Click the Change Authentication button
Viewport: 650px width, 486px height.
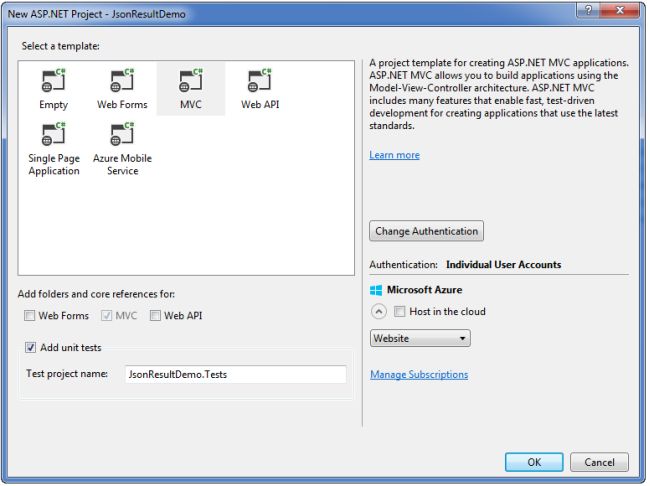(x=426, y=231)
